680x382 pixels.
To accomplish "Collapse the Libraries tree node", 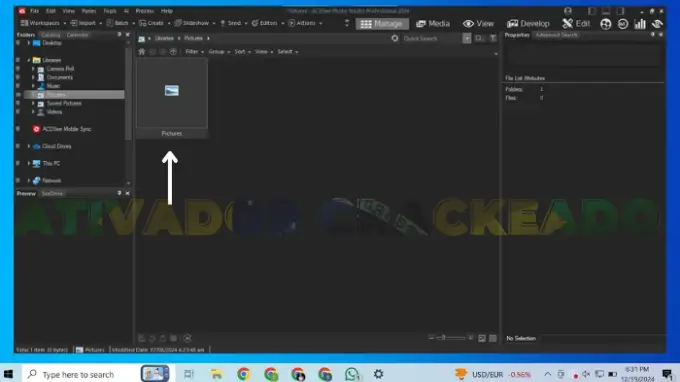I will [29, 60].
